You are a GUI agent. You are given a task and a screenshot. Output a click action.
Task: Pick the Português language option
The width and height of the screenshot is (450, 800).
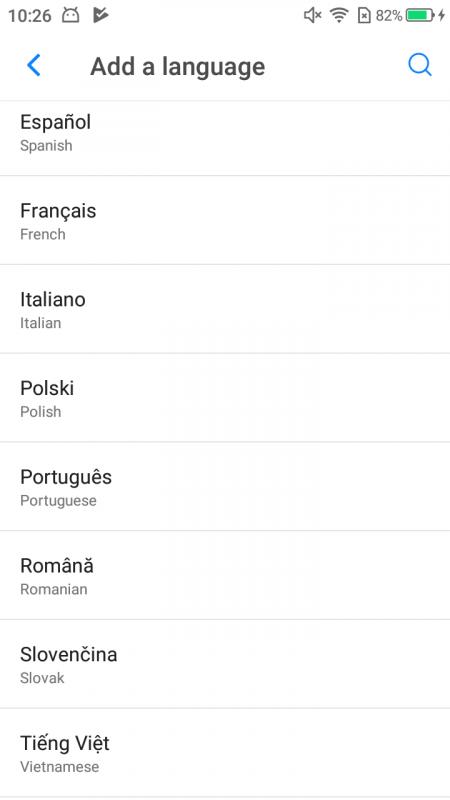click(225, 487)
